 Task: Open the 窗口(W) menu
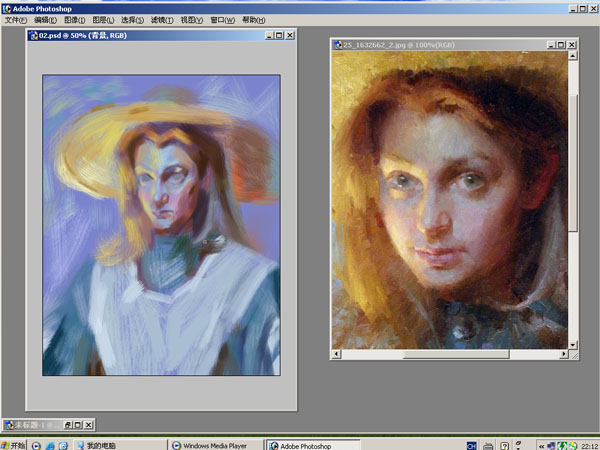tap(222, 20)
